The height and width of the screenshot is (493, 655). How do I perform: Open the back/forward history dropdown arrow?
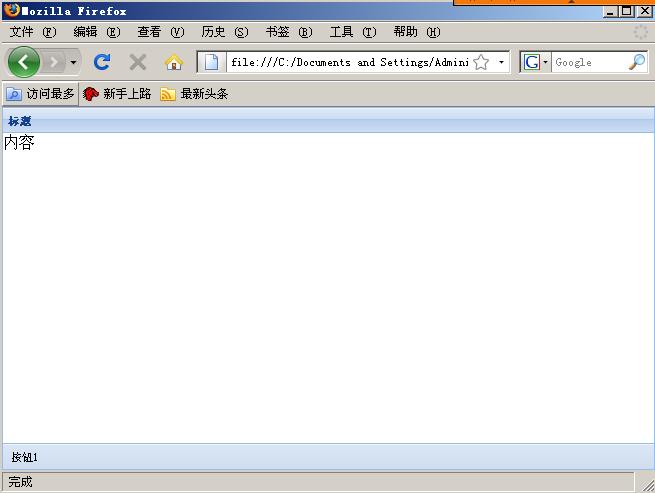tap(73, 63)
